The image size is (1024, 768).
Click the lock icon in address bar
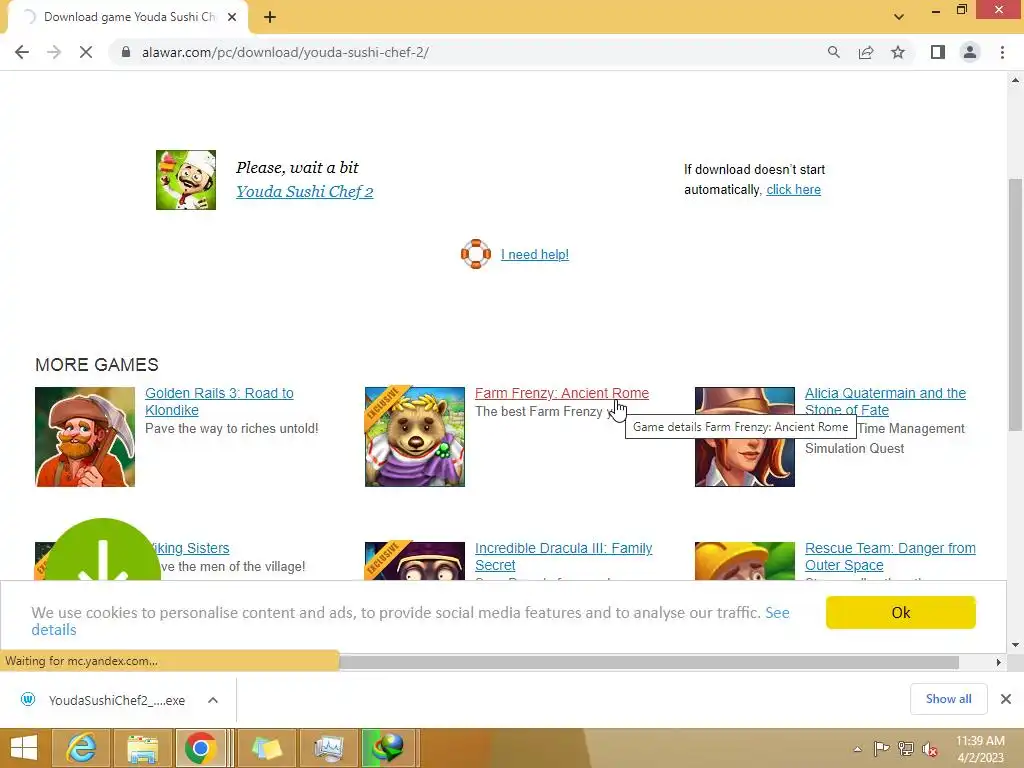tap(126, 52)
